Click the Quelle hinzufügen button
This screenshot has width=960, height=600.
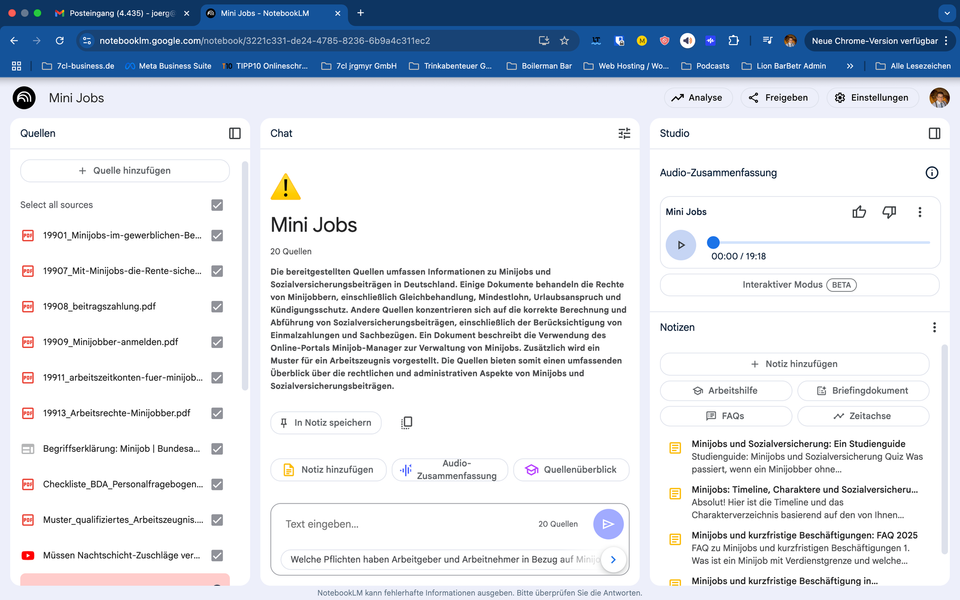[124, 171]
